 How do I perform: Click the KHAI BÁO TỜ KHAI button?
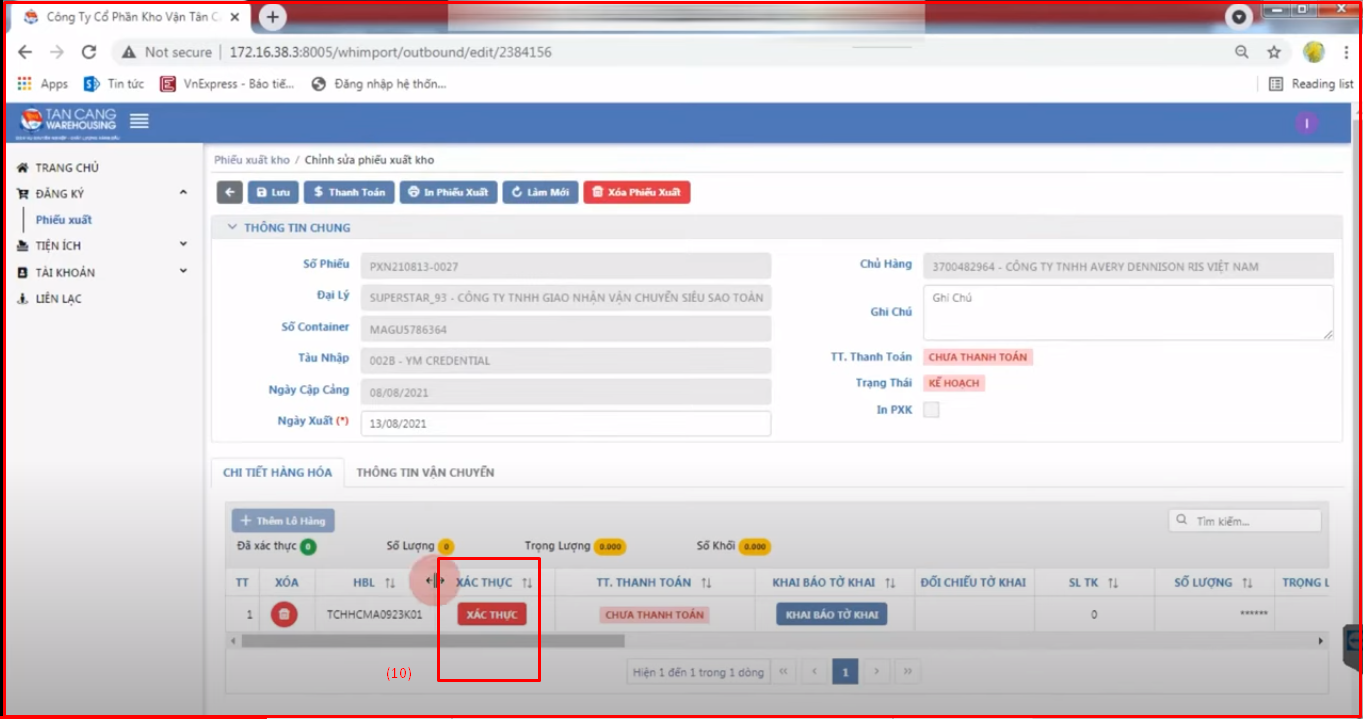[831, 615]
